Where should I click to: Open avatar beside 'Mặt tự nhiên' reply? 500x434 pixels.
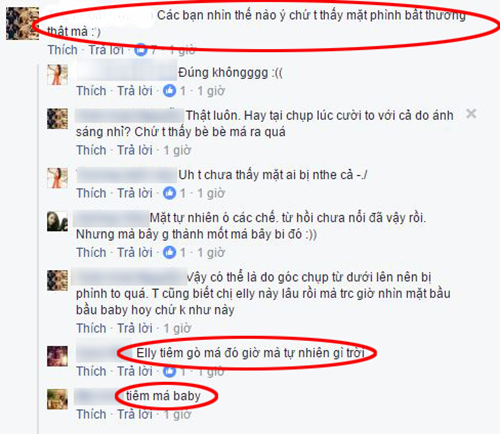tap(57, 221)
